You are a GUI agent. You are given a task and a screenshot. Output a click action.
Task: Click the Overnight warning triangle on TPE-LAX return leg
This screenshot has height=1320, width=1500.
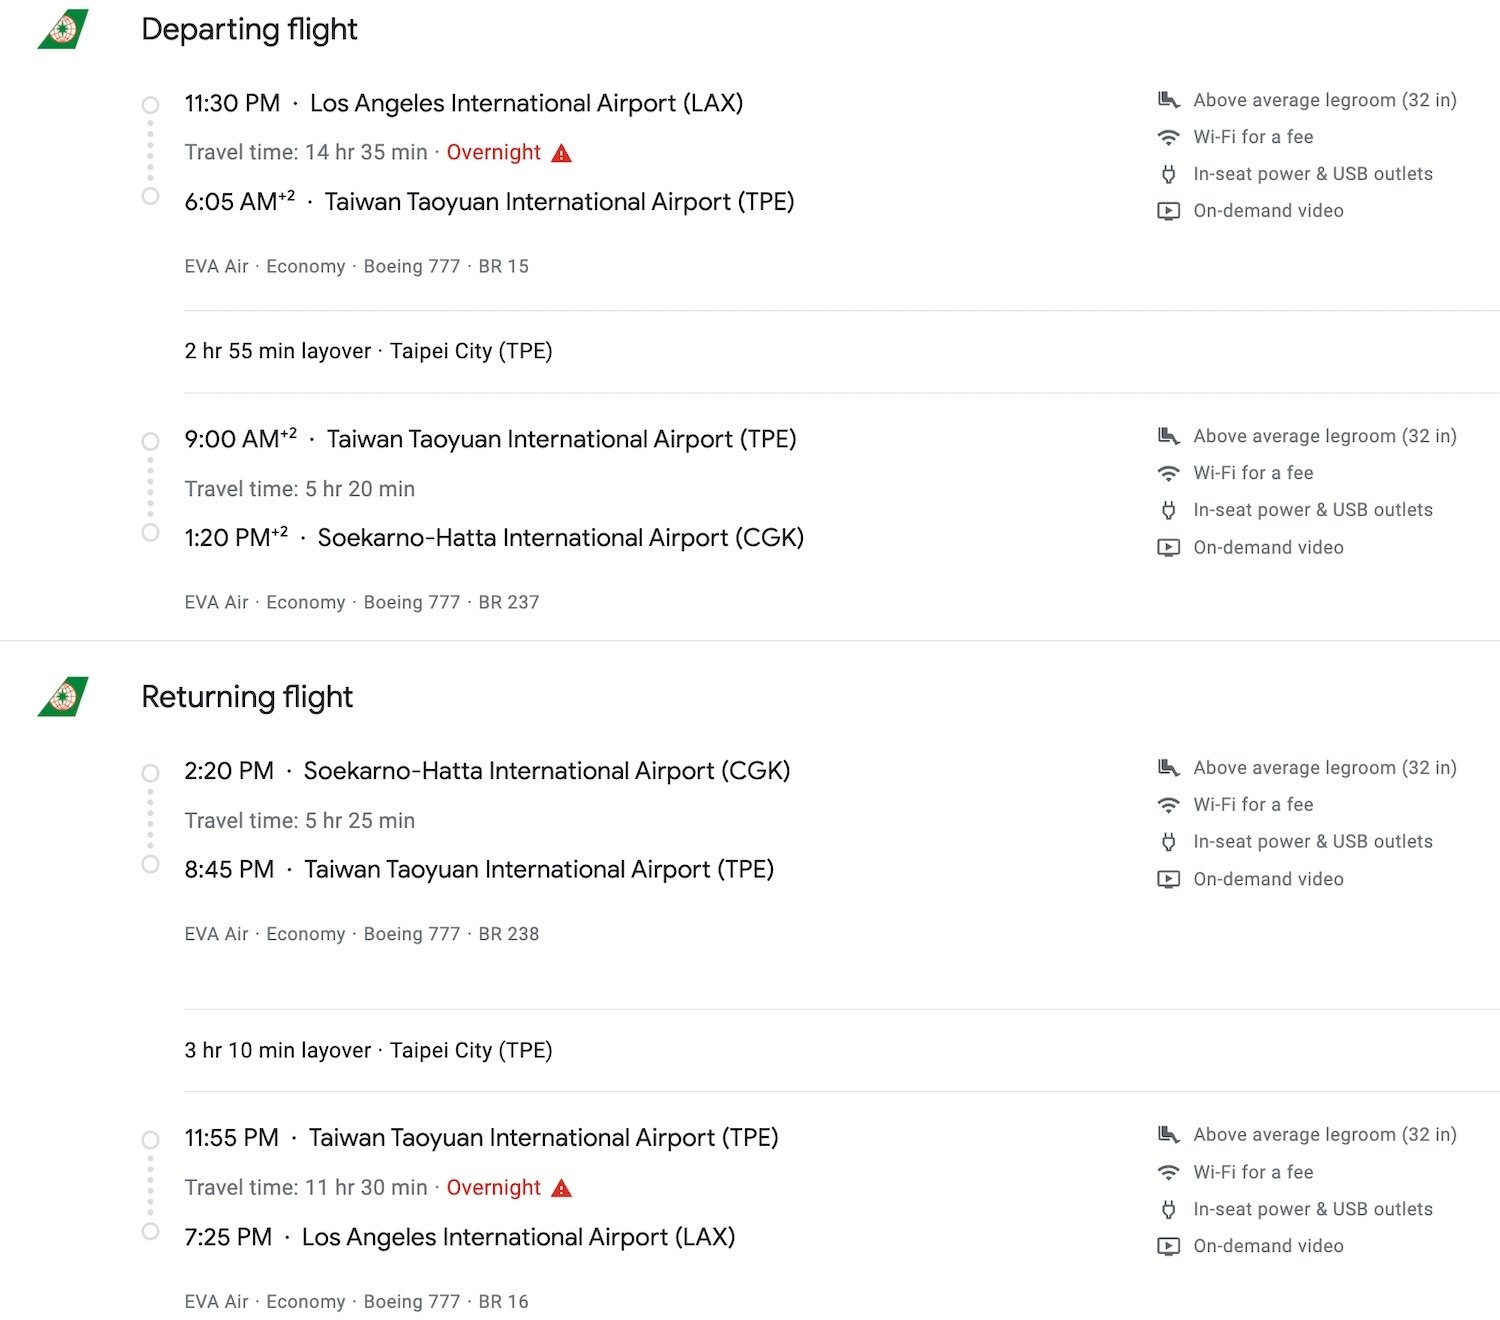(x=562, y=1188)
